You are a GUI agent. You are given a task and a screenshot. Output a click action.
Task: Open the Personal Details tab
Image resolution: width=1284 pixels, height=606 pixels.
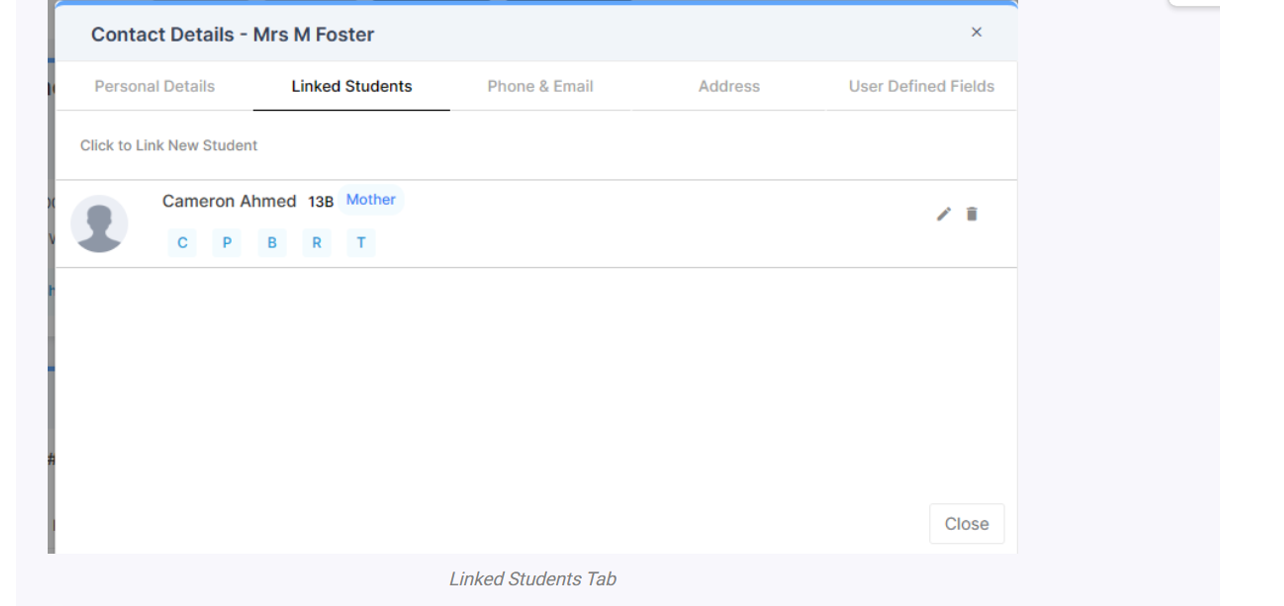coord(155,86)
